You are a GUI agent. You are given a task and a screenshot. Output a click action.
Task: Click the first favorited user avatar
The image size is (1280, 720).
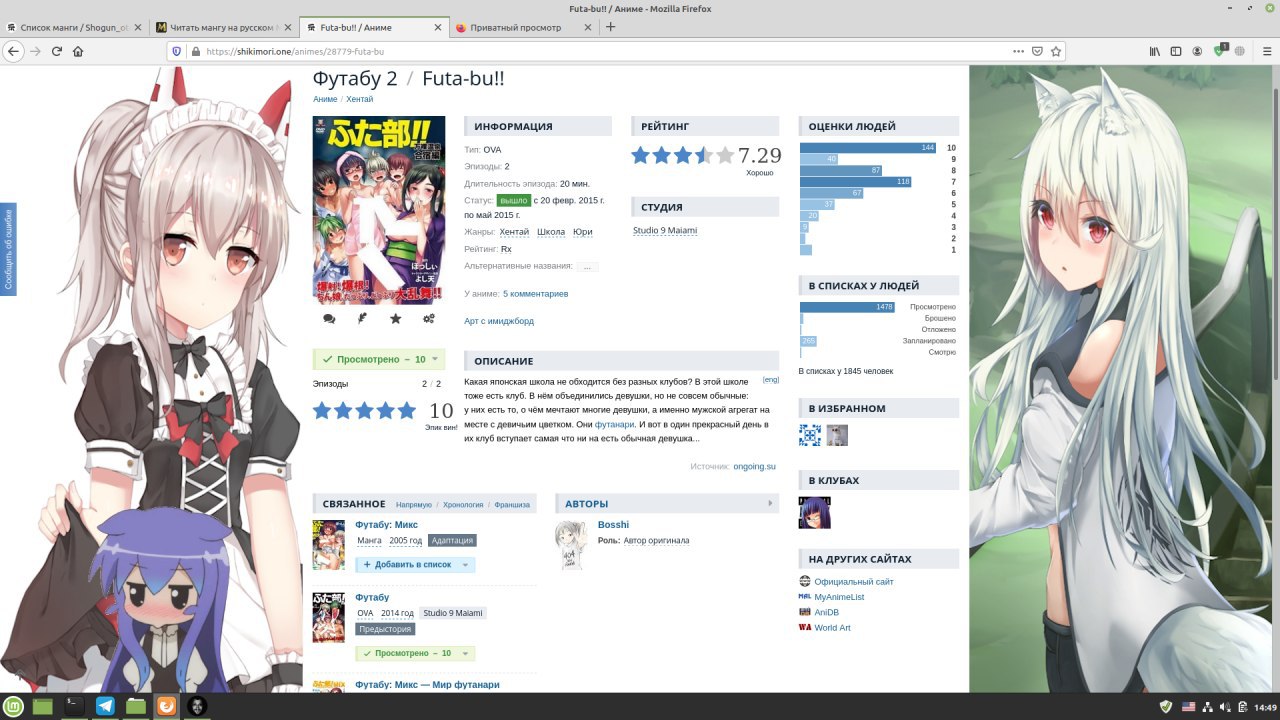coord(810,435)
